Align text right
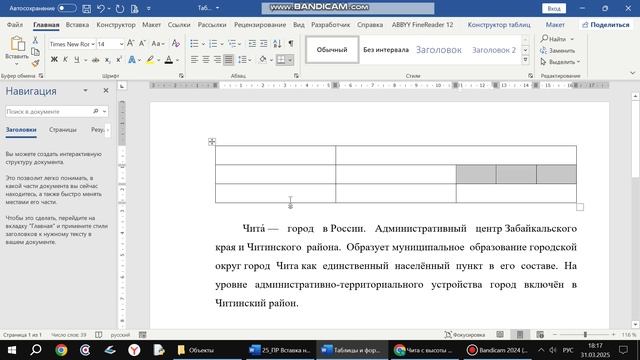 217,60
